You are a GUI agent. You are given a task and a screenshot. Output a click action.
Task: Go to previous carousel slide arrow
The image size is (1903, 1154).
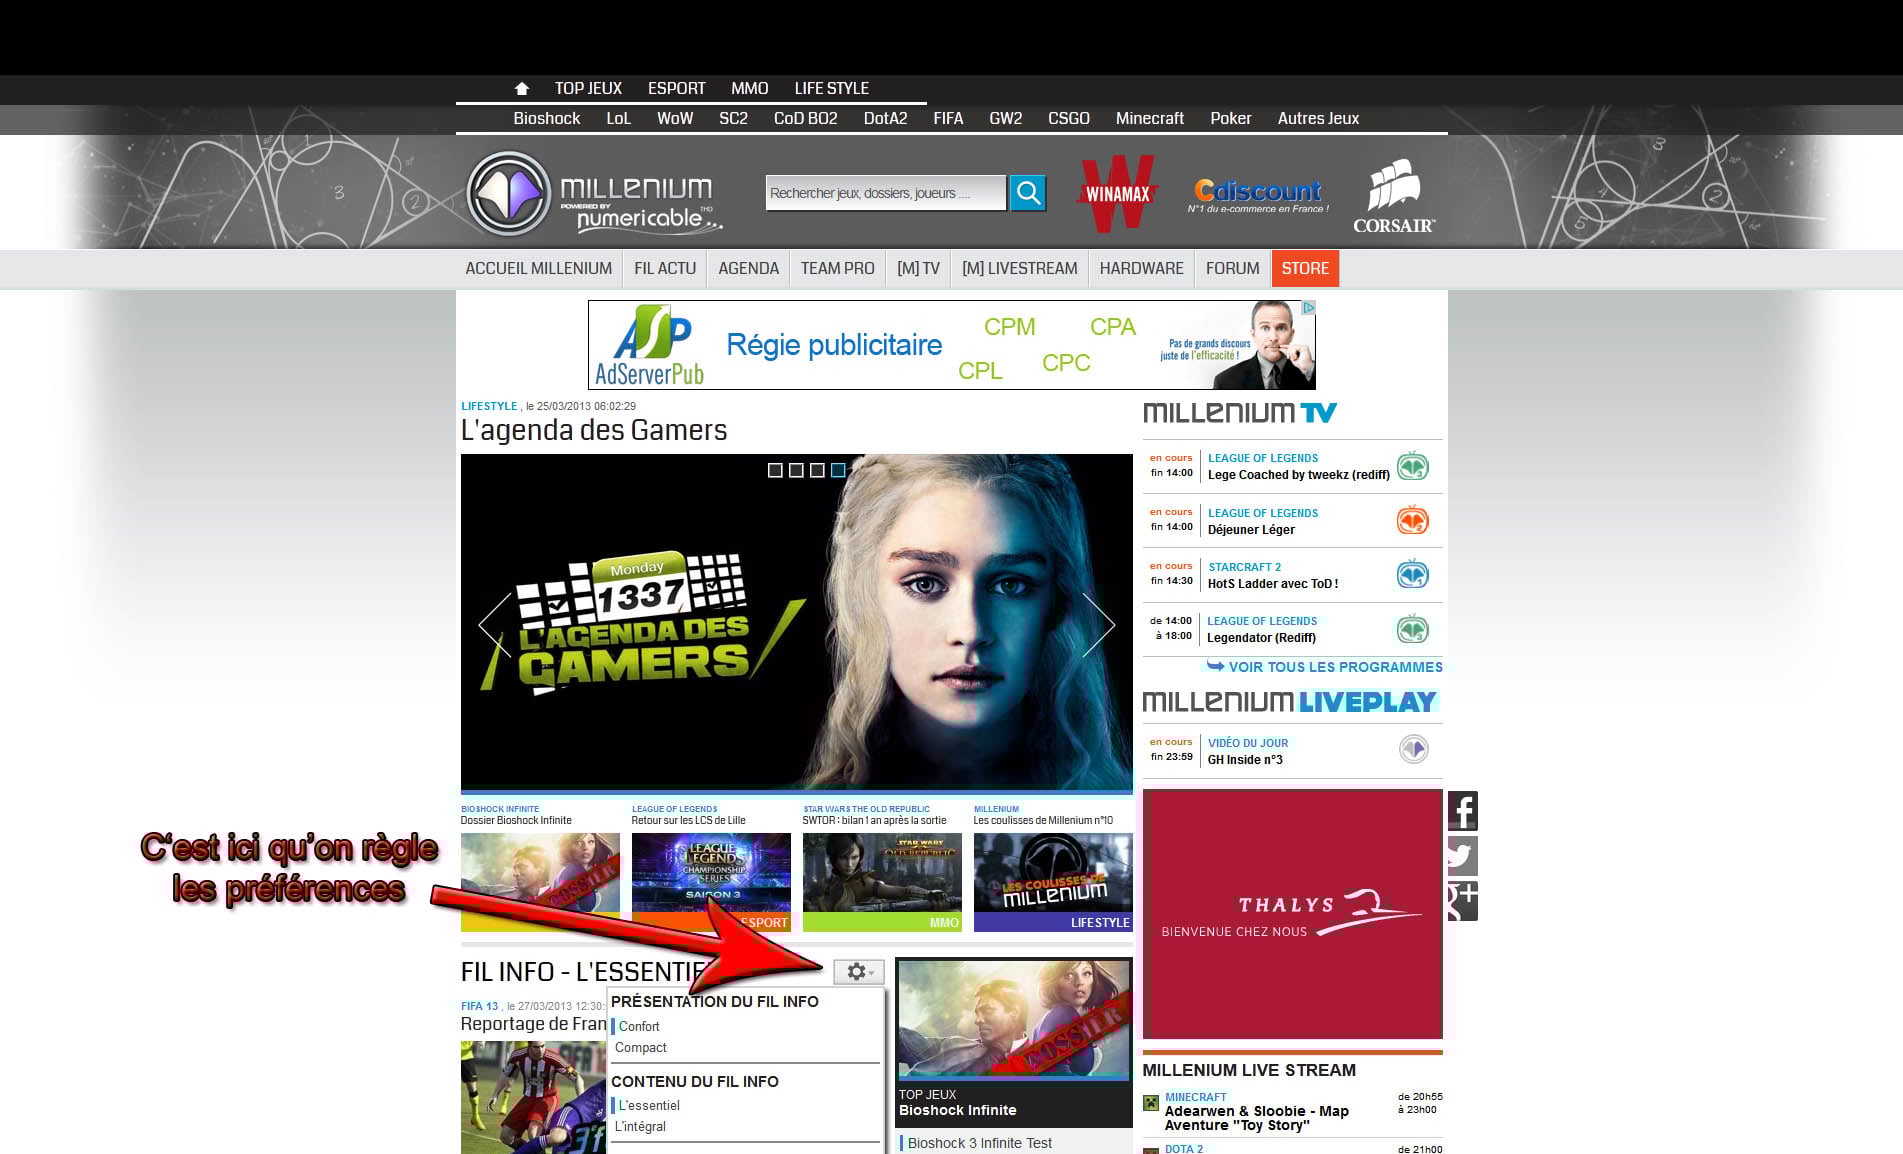(x=494, y=625)
